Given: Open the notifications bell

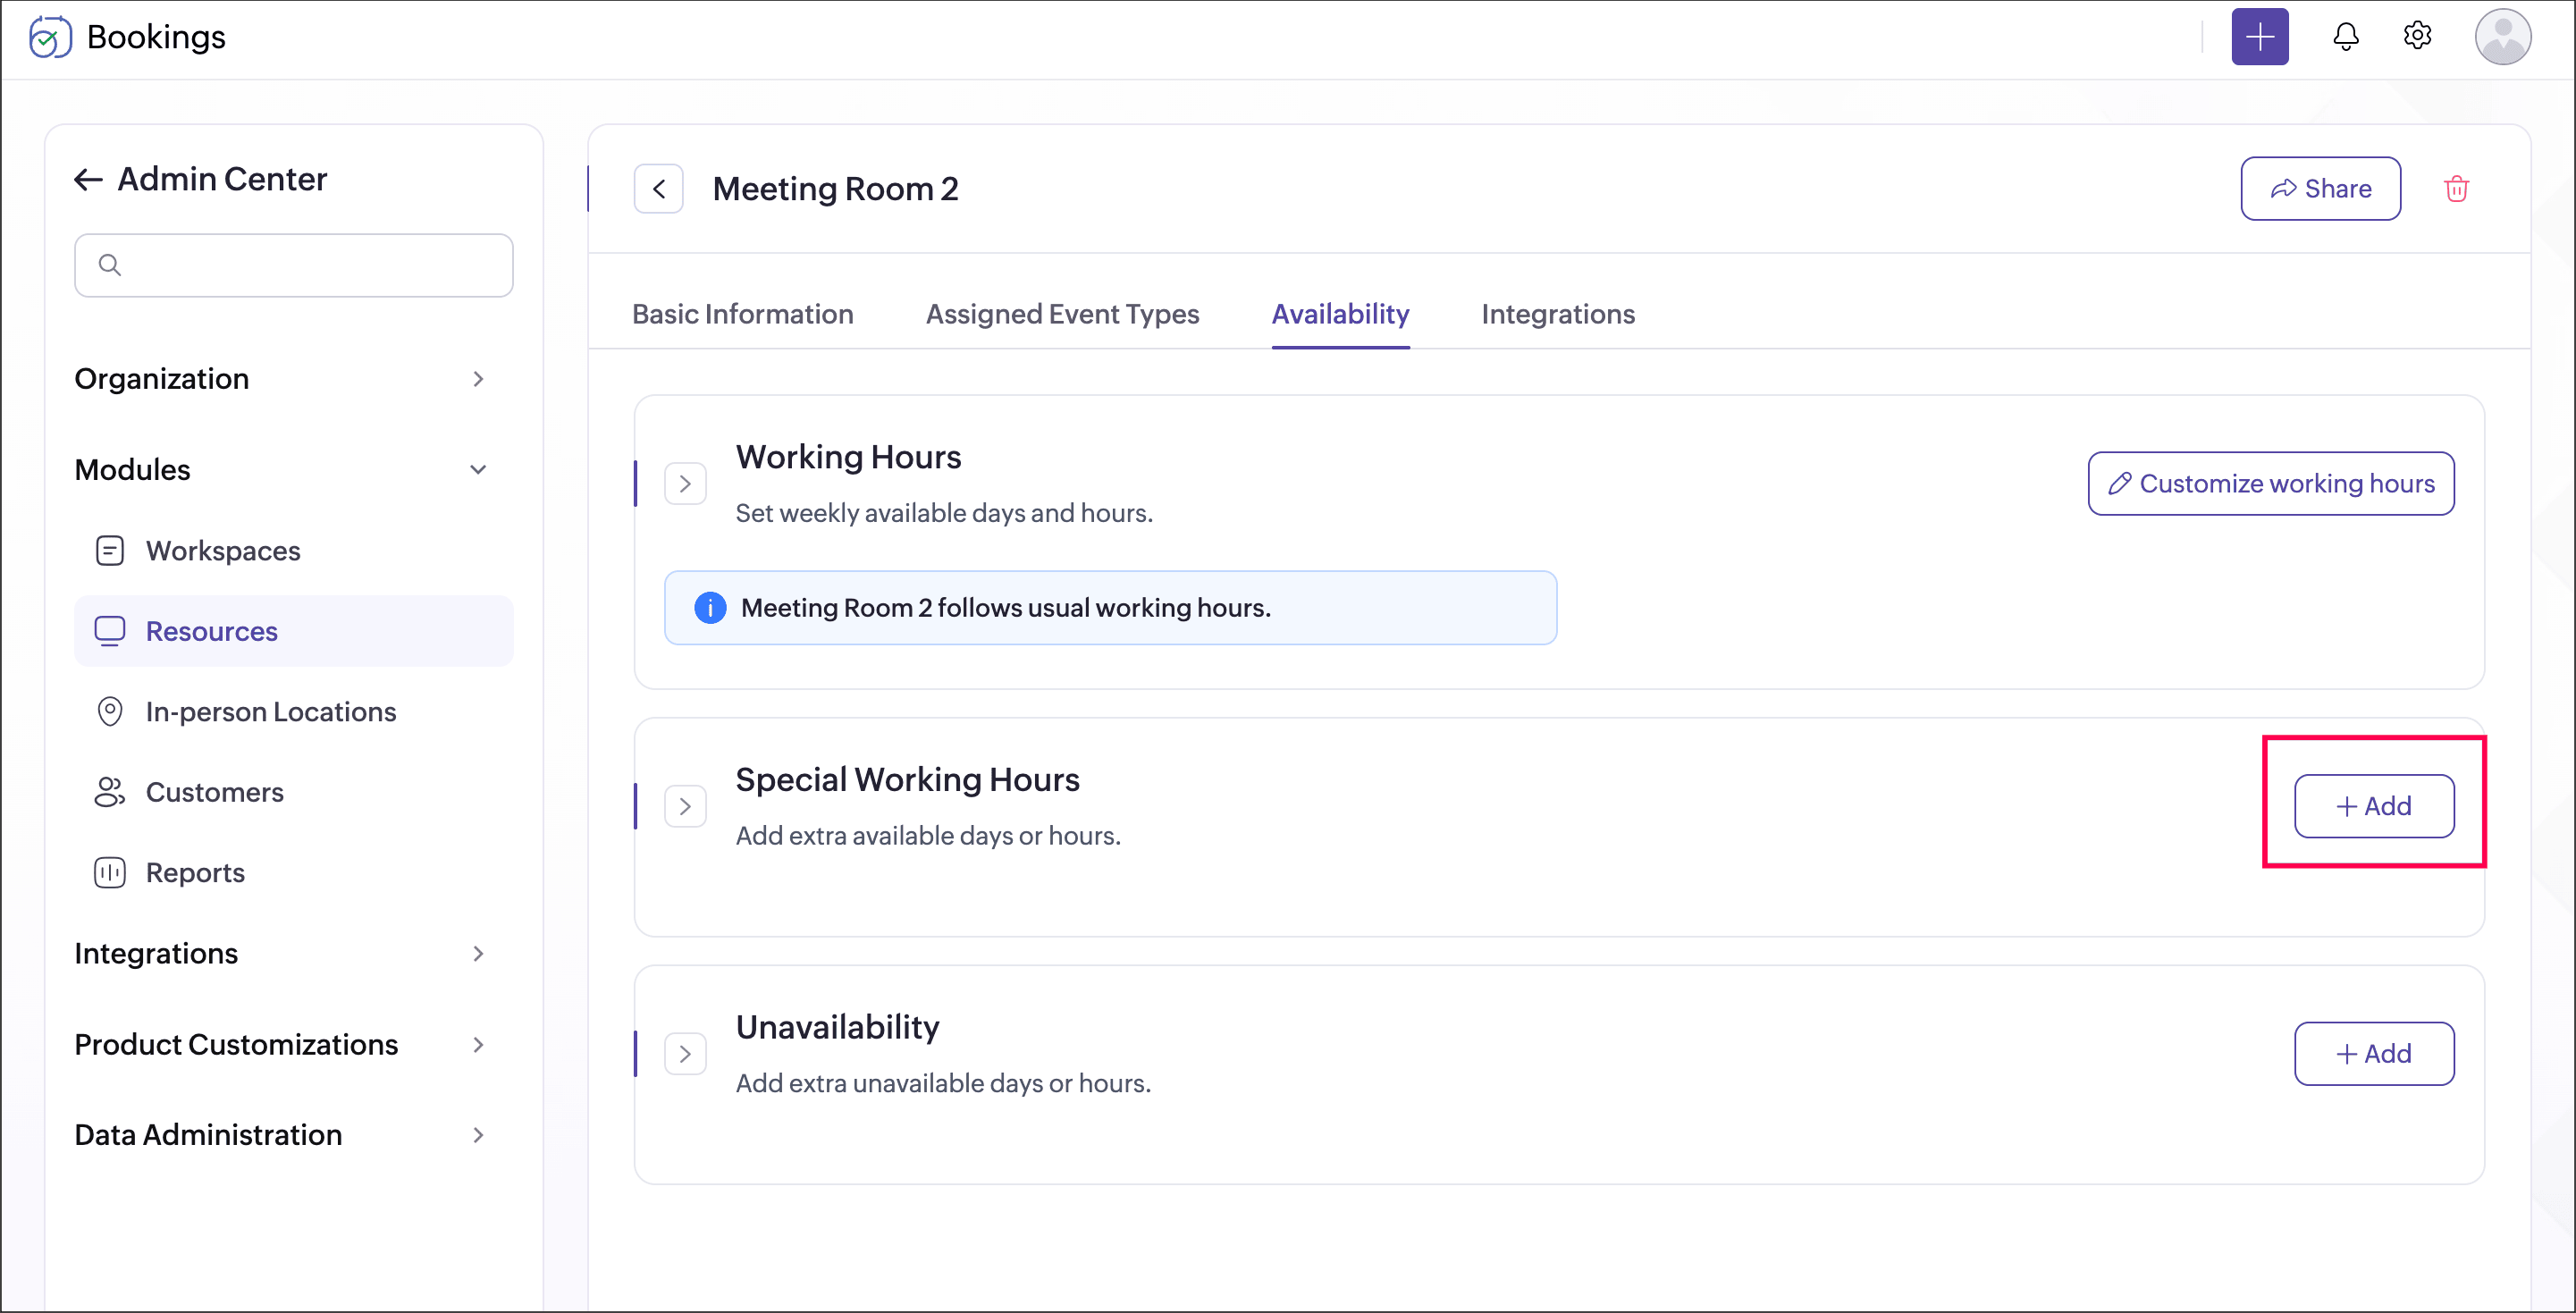Looking at the screenshot, I should point(2345,37).
